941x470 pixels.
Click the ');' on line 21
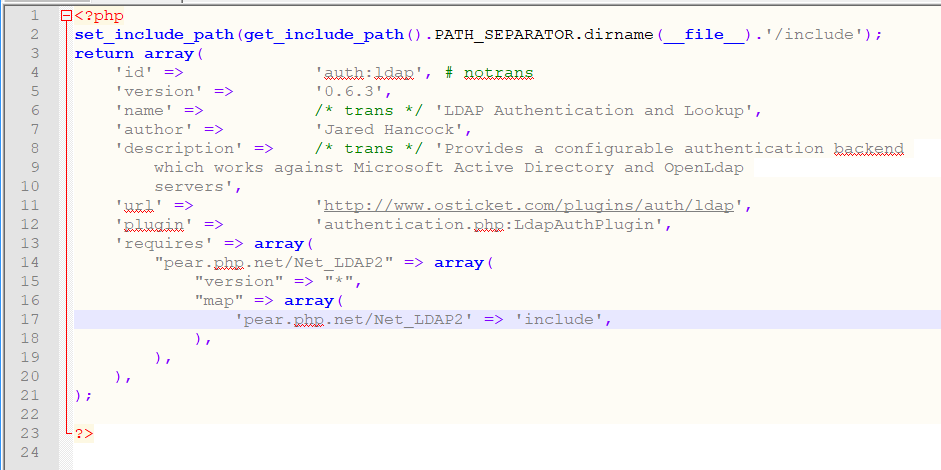tap(85, 396)
